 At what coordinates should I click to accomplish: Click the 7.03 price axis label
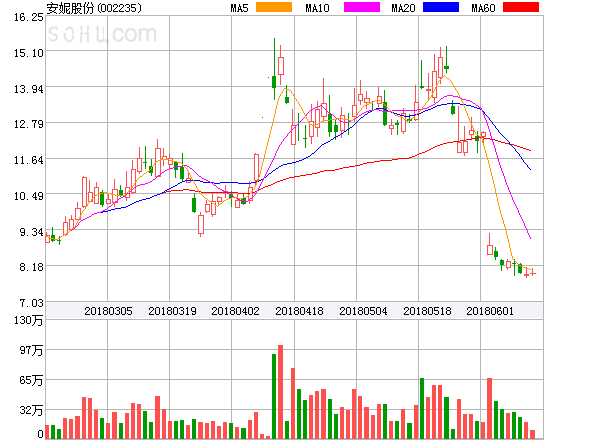coord(31,303)
